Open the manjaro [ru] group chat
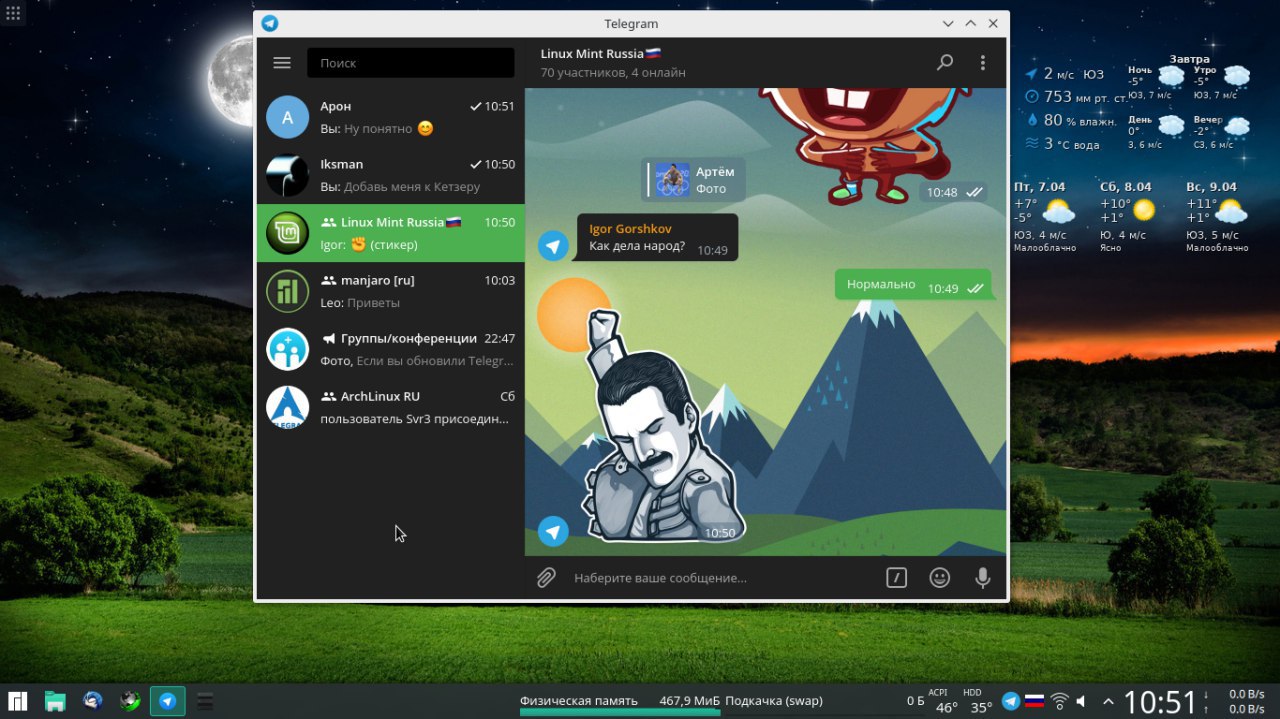The height and width of the screenshot is (719, 1280). point(390,291)
